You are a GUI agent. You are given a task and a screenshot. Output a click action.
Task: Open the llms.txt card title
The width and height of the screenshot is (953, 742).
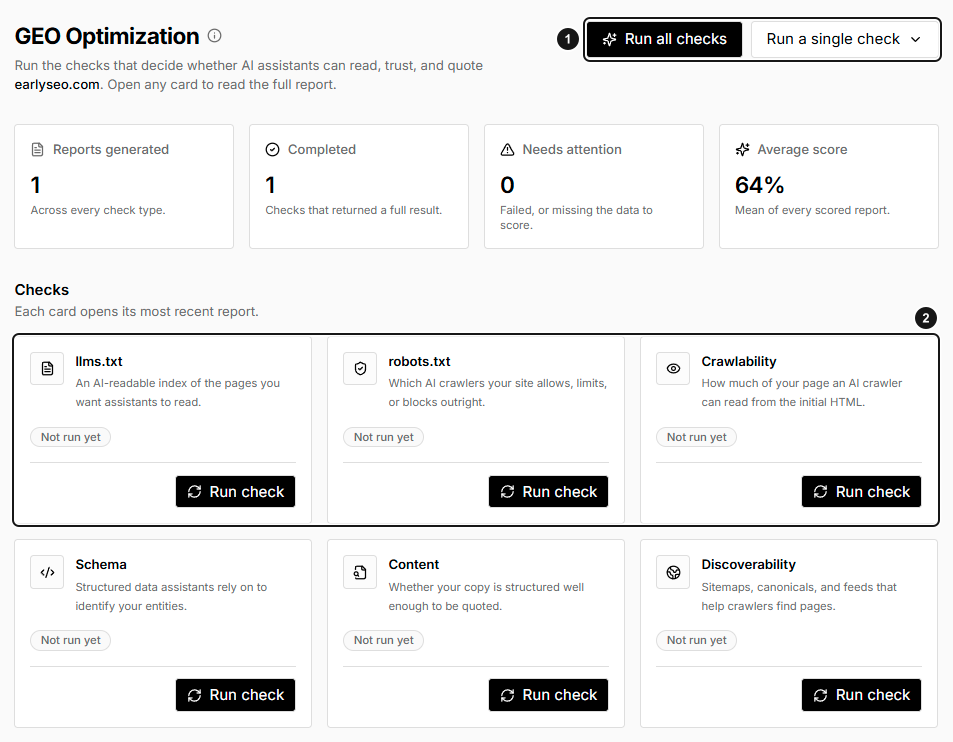(x=99, y=362)
